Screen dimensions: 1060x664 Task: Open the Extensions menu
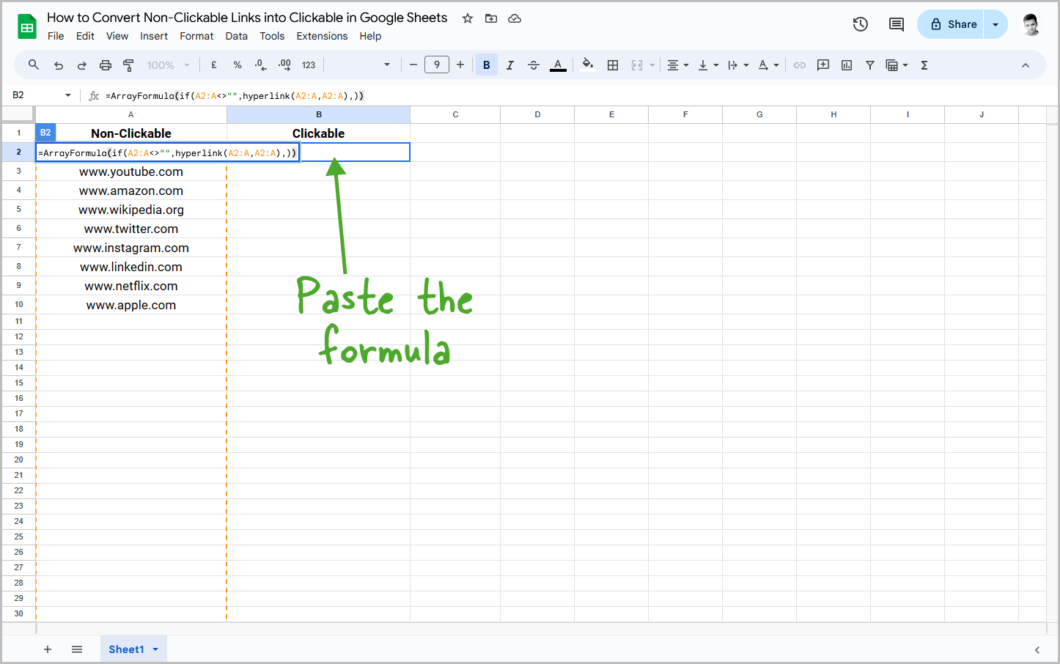(322, 36)
